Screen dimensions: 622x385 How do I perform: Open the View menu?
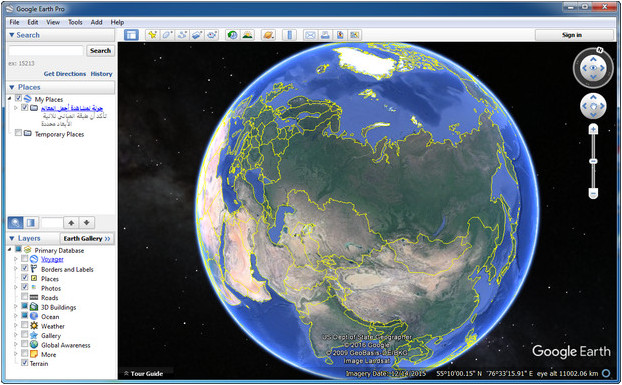[x=53, y=22]
